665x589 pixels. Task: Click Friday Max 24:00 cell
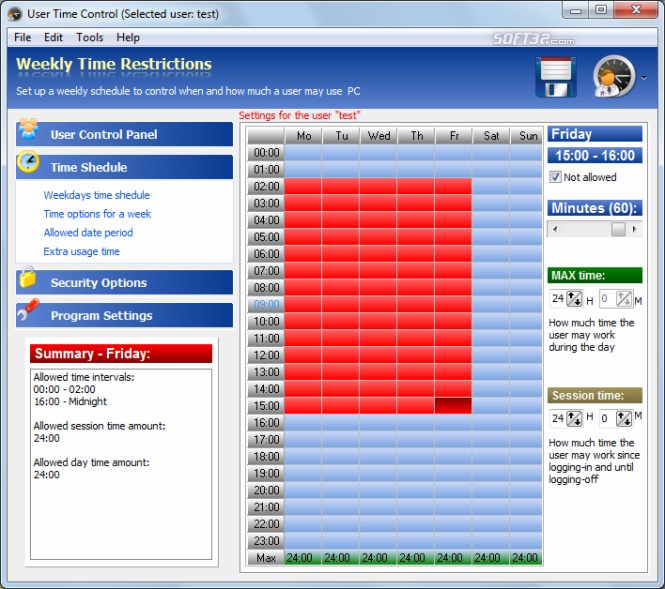(453, 558)
